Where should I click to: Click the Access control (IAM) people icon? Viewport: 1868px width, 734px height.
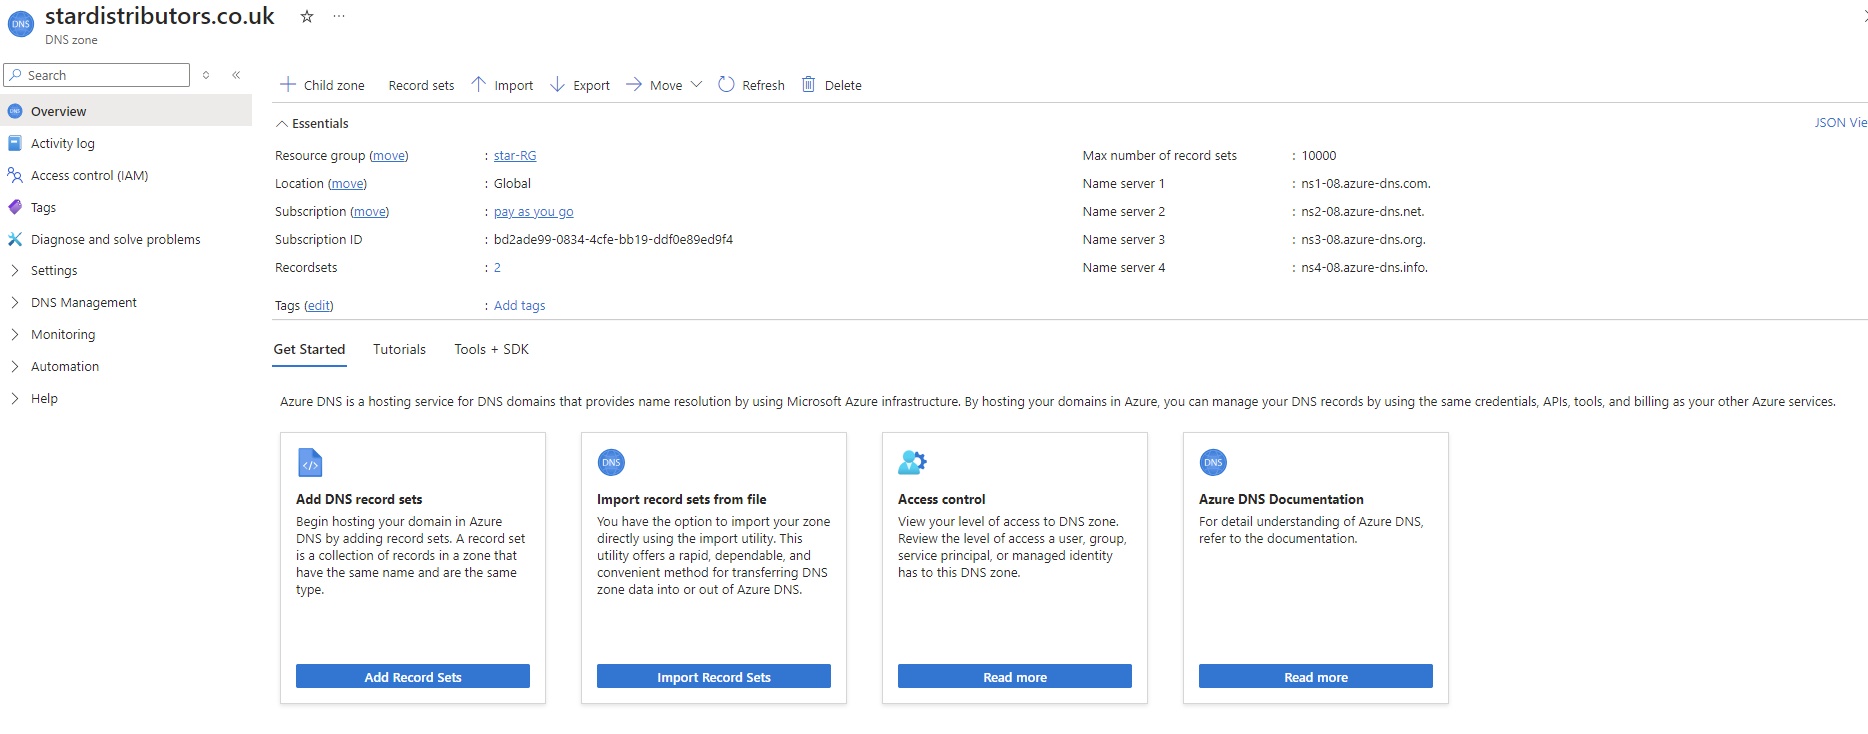15,175
